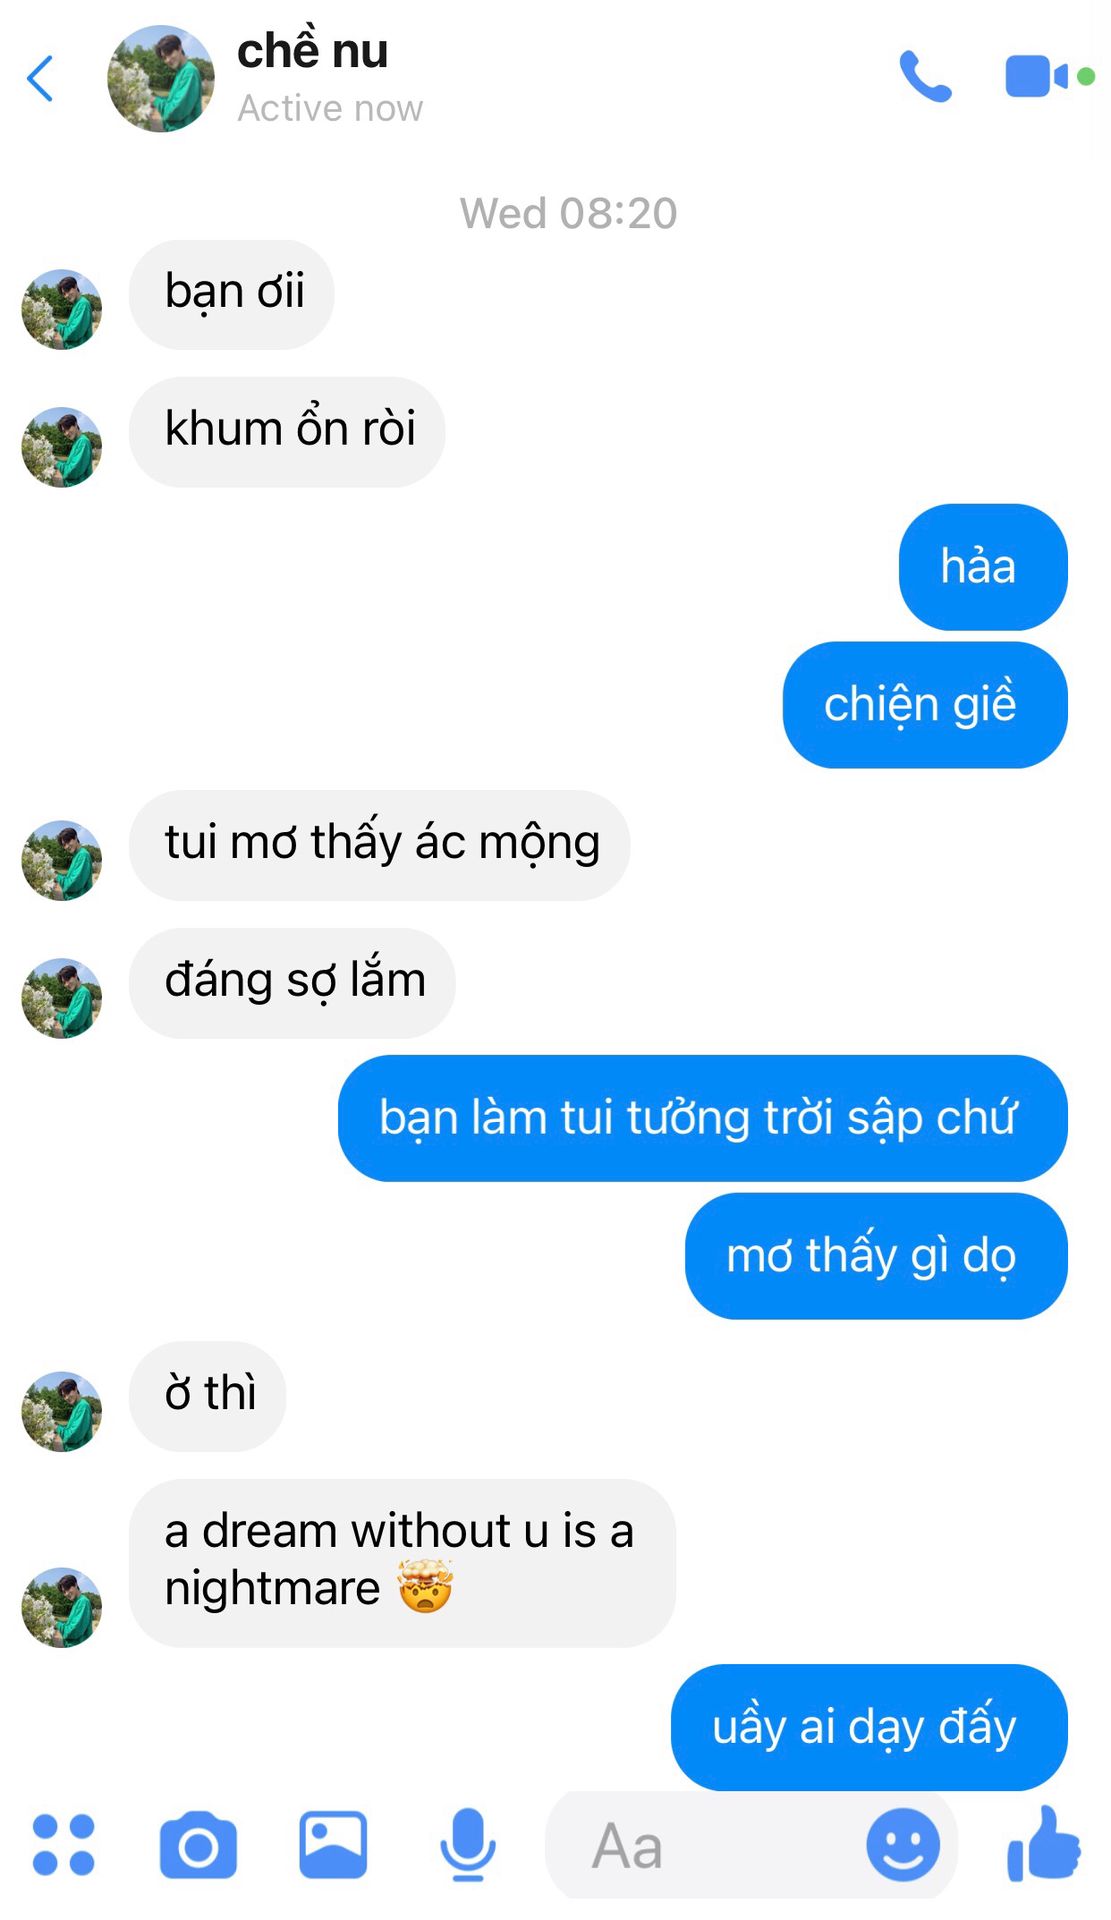Tap avatar beside "đáng sợ lắm" message
The image size is (1111, 1920).
tap(62, 998)
